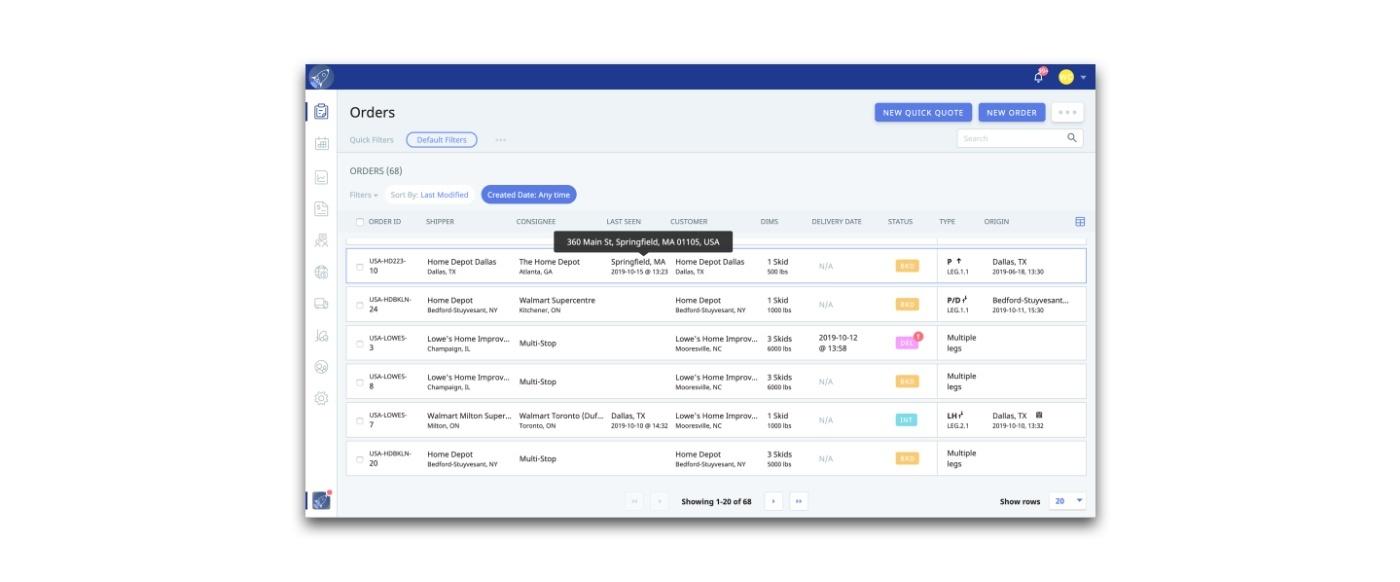Click Walmart Milton Super... shipper cell
This screenshot has height=582, width=1400.
(x=468, y=420)
